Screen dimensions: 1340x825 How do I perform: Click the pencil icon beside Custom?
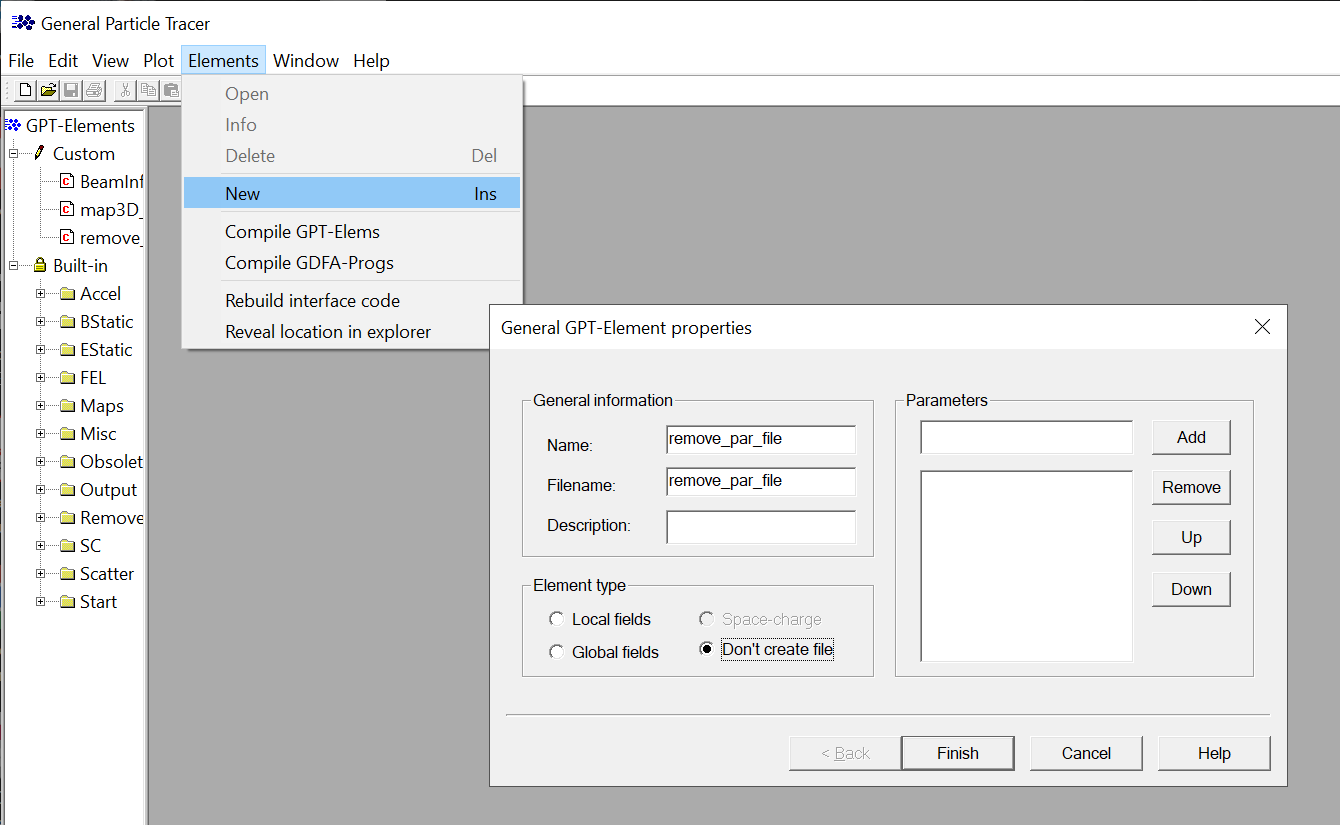39,153
